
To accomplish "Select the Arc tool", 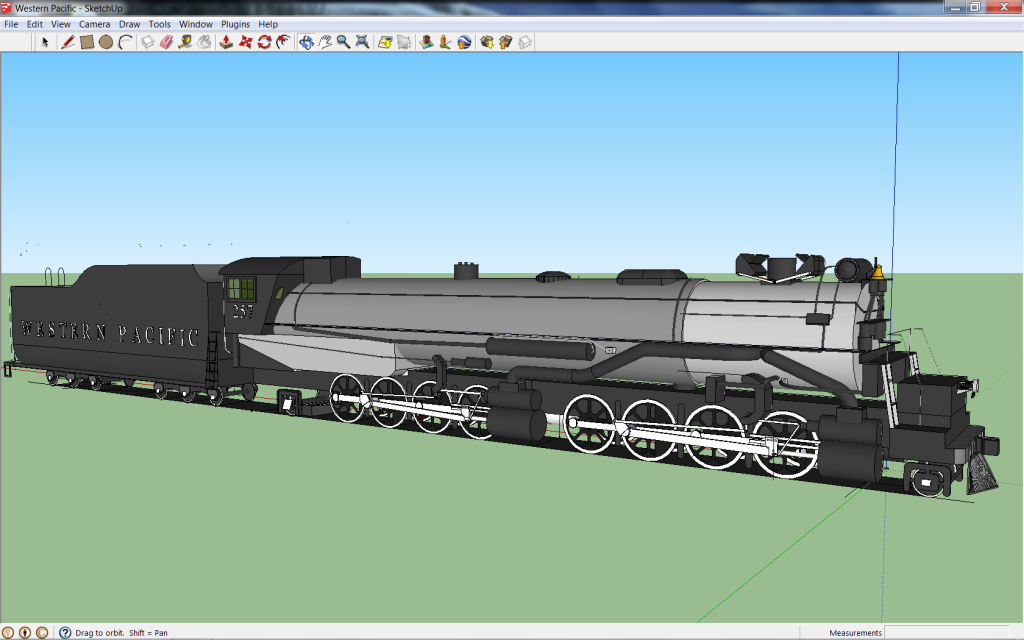I will click(125, 42).
